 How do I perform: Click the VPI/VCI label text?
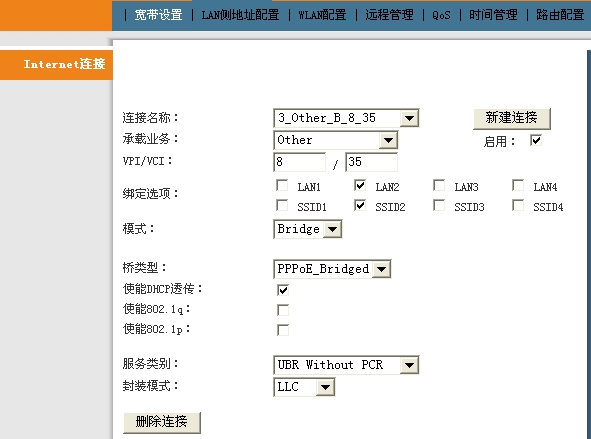147,161
